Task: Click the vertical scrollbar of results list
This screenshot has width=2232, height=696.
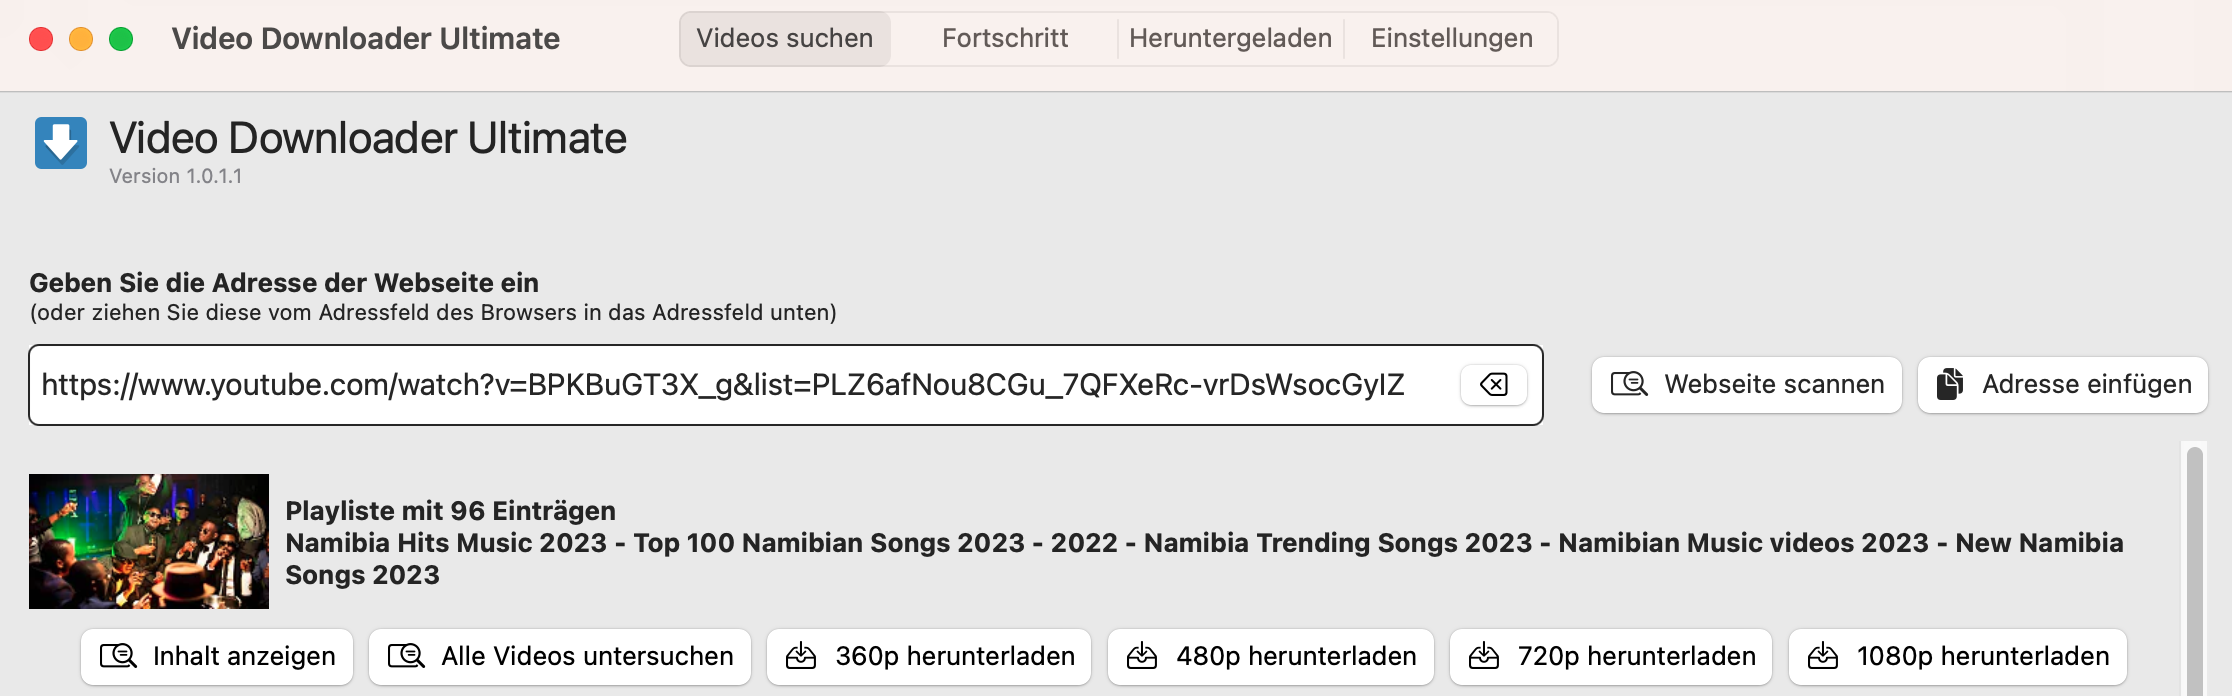Action: [x=2195, y=570]
